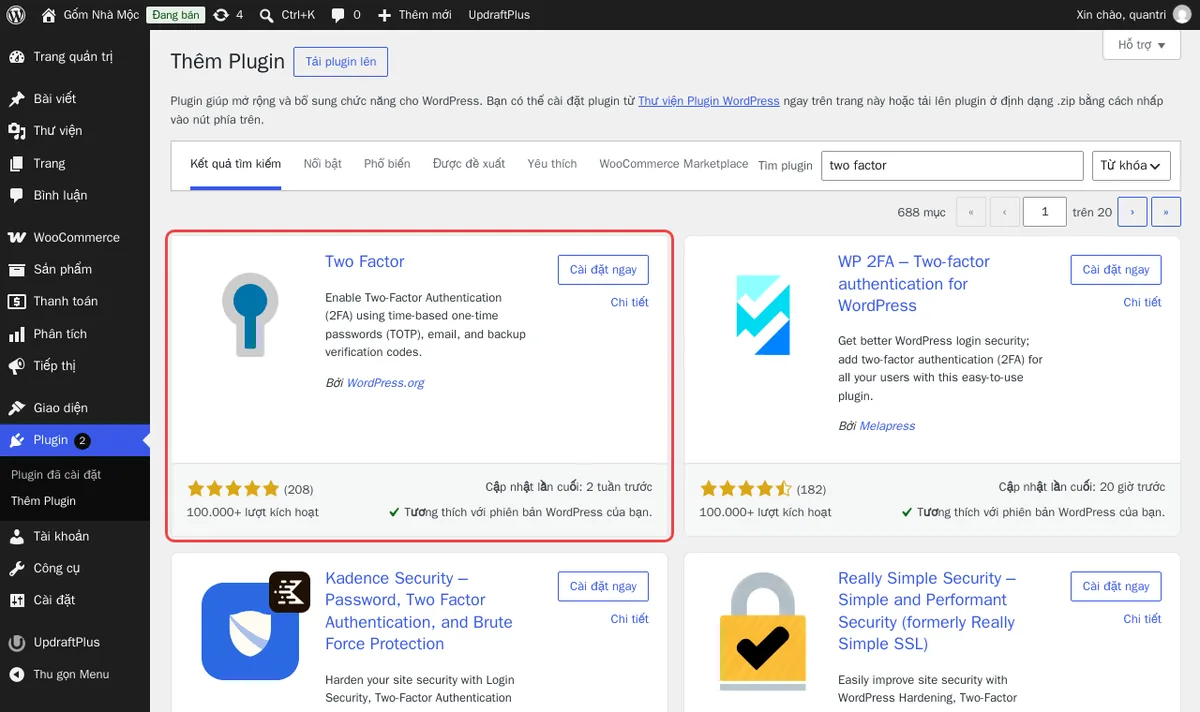Open the Từ khóa search type dropdown
1200x712 pixels.
(1131, 165)
